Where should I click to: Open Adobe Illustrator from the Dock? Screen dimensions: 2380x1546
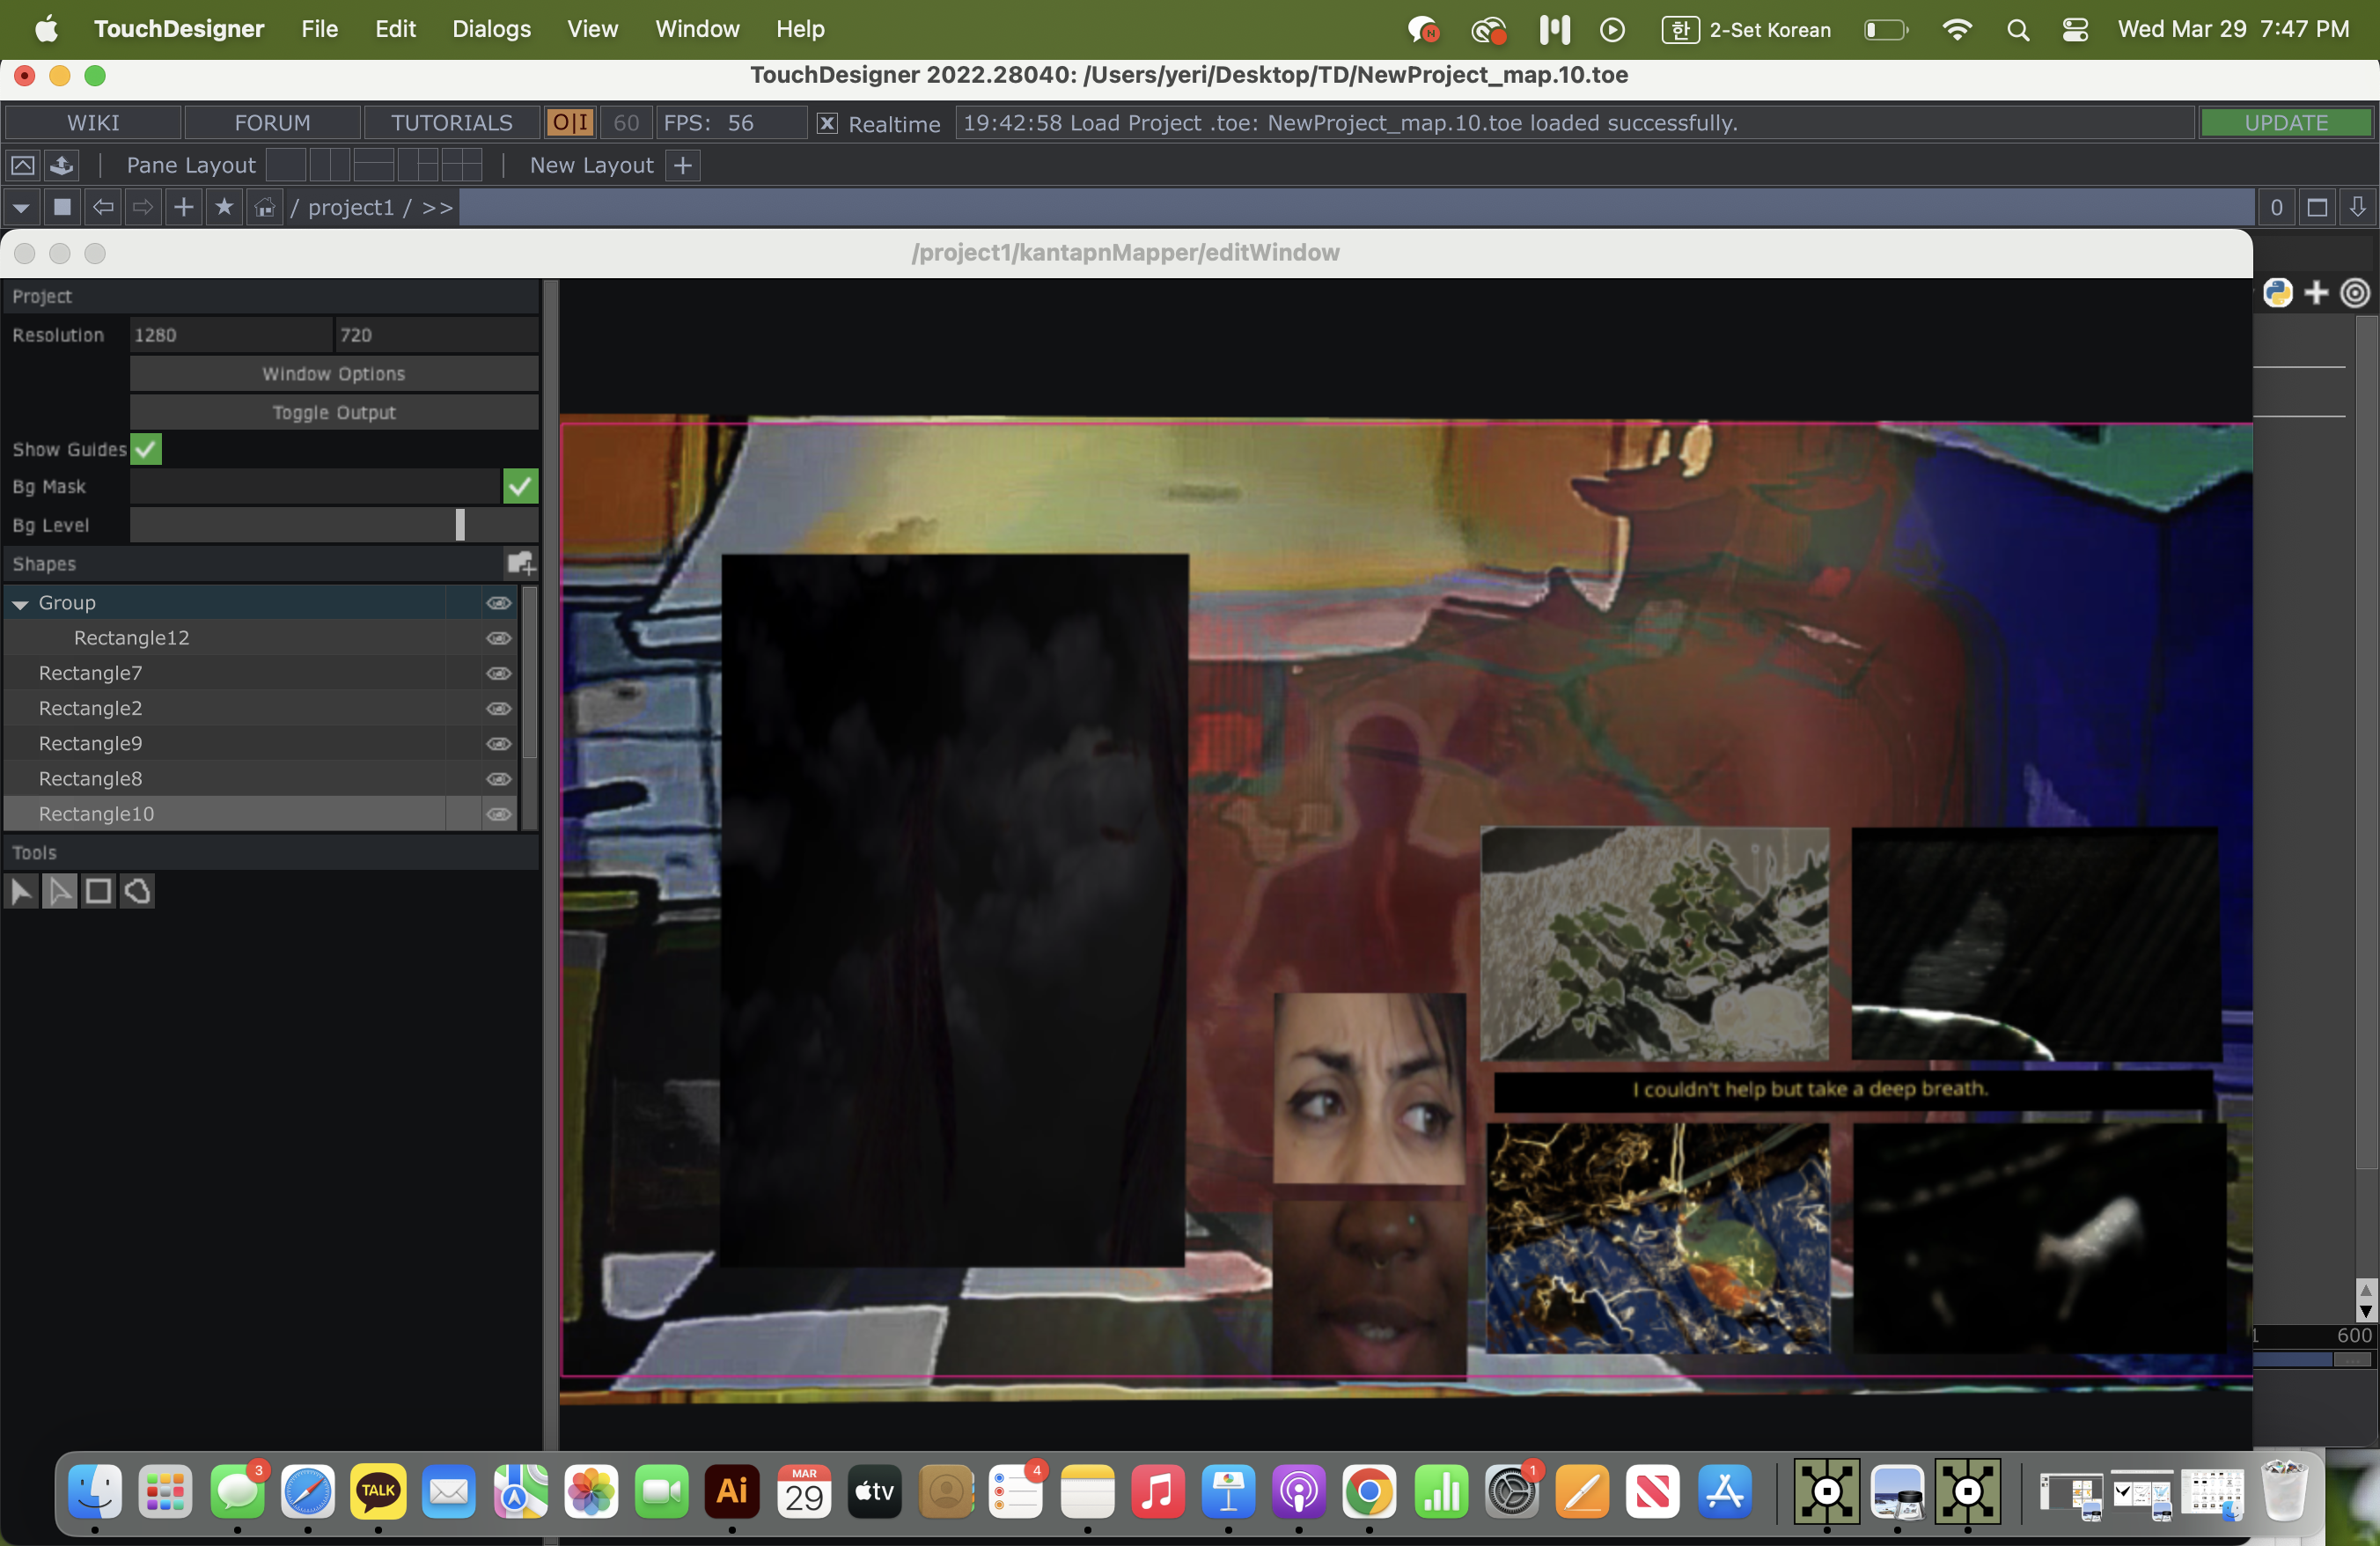[x=732, y=1491]
